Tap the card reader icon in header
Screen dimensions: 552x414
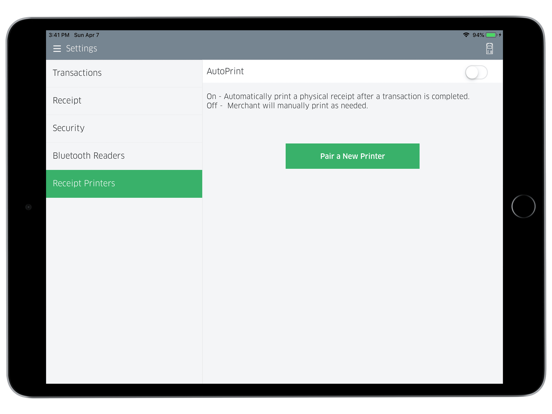click(x=489, y=49)
